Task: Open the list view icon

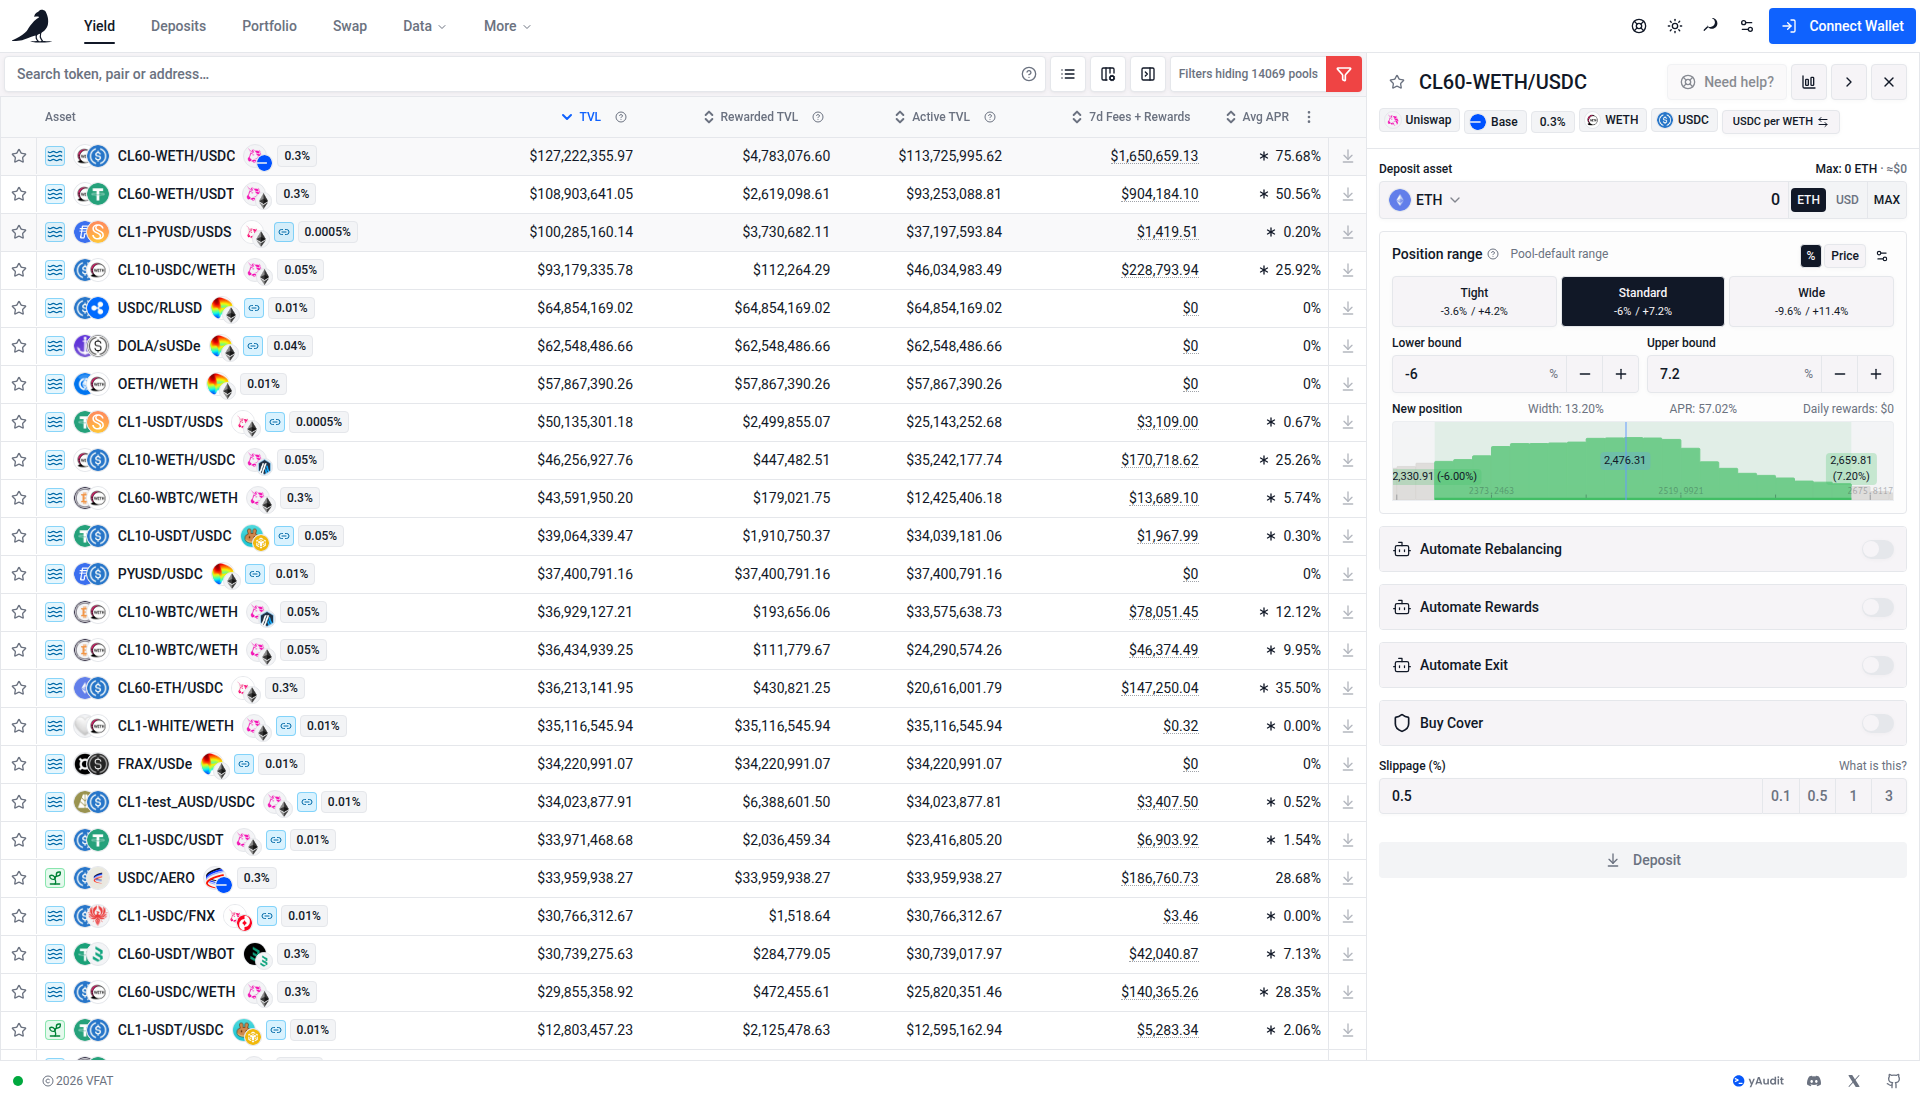Action: (x=1068, y=74)
